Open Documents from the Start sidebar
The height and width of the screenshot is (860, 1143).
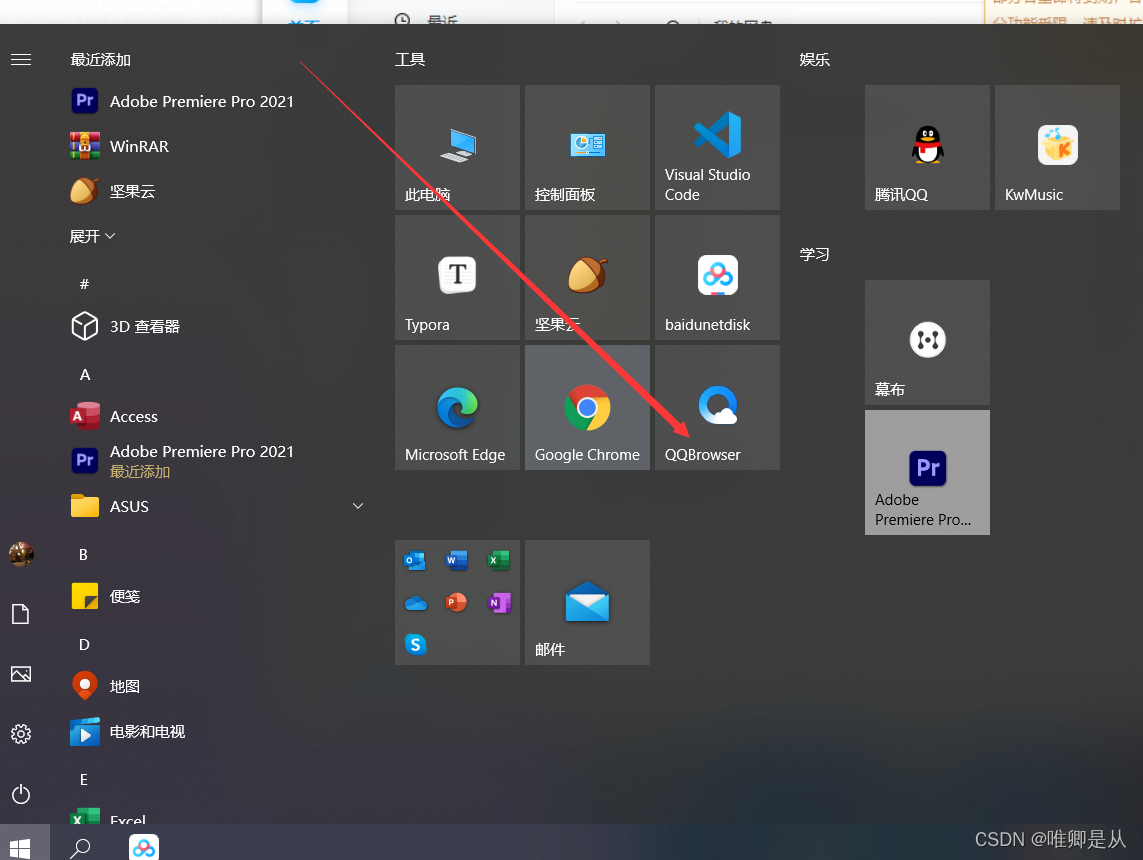tap(21, 614)
